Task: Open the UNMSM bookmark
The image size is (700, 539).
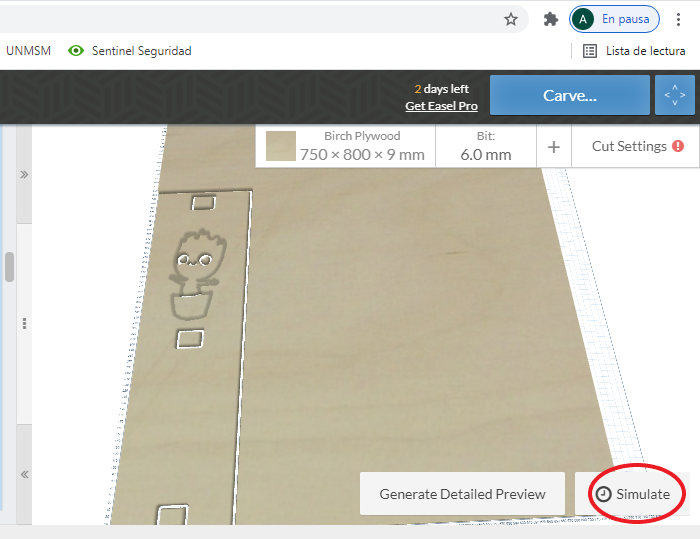Action: (29, 51)
